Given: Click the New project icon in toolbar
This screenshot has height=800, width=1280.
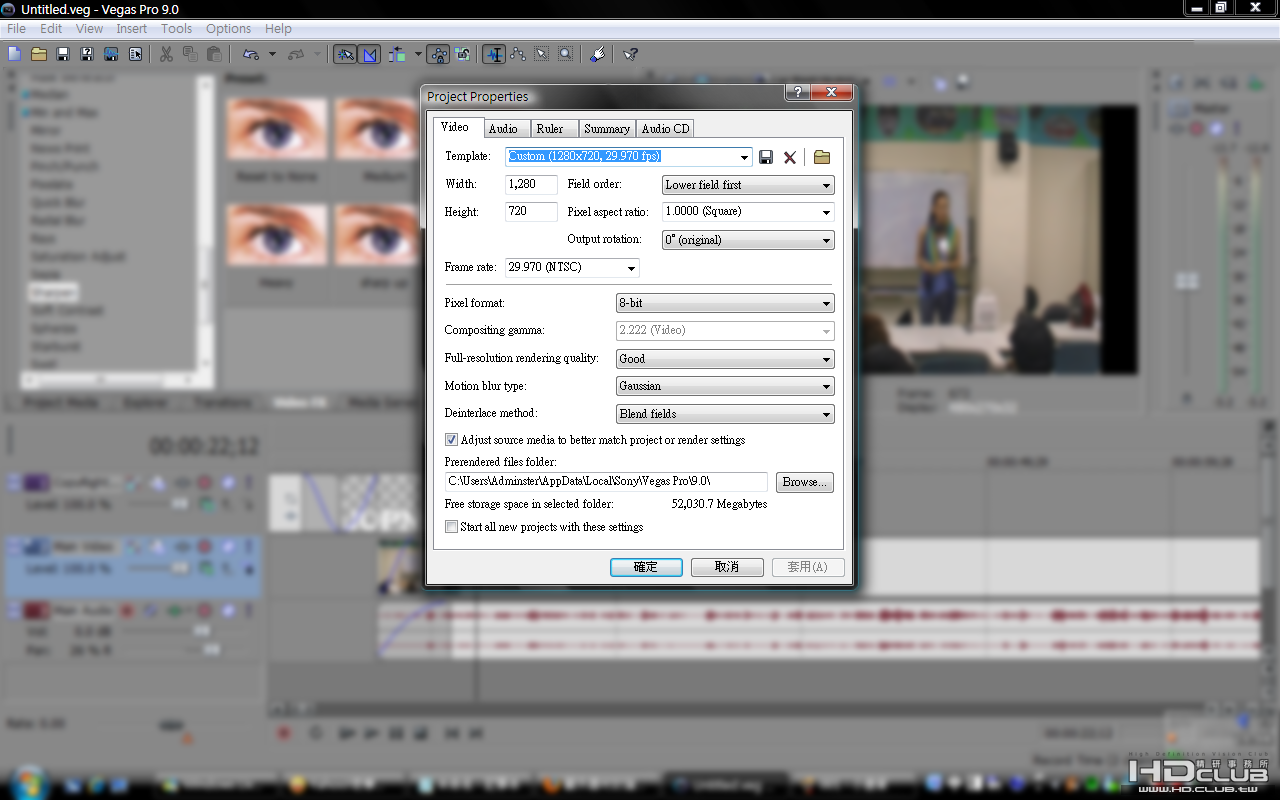Looking at the screenshot, I should pyautogui.click(x=15, y=54).
